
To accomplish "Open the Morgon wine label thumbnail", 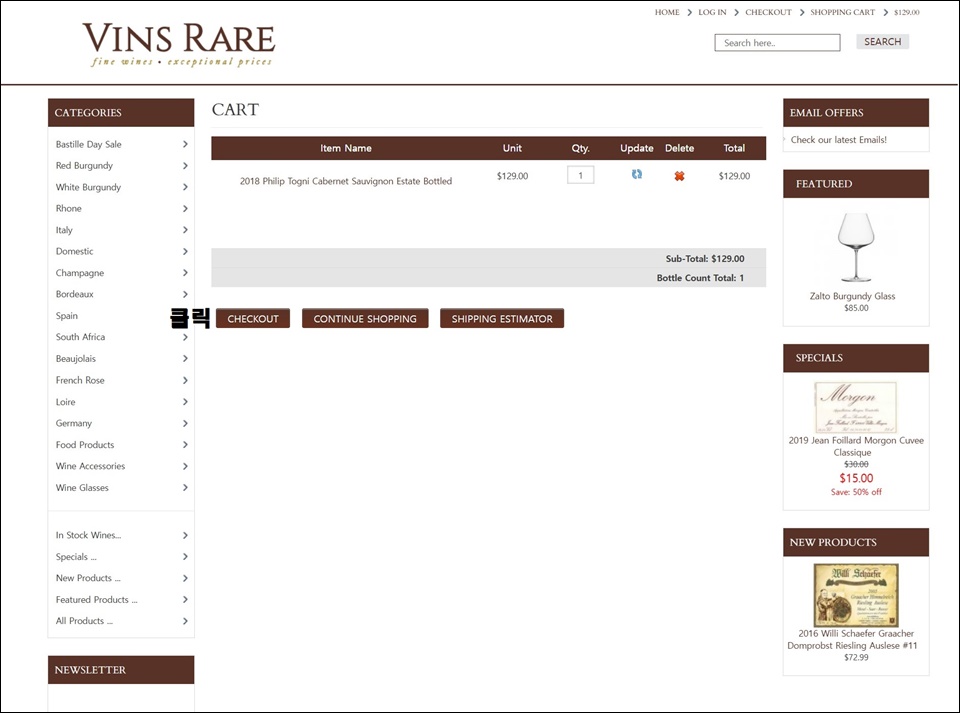I will pos(855,407).
